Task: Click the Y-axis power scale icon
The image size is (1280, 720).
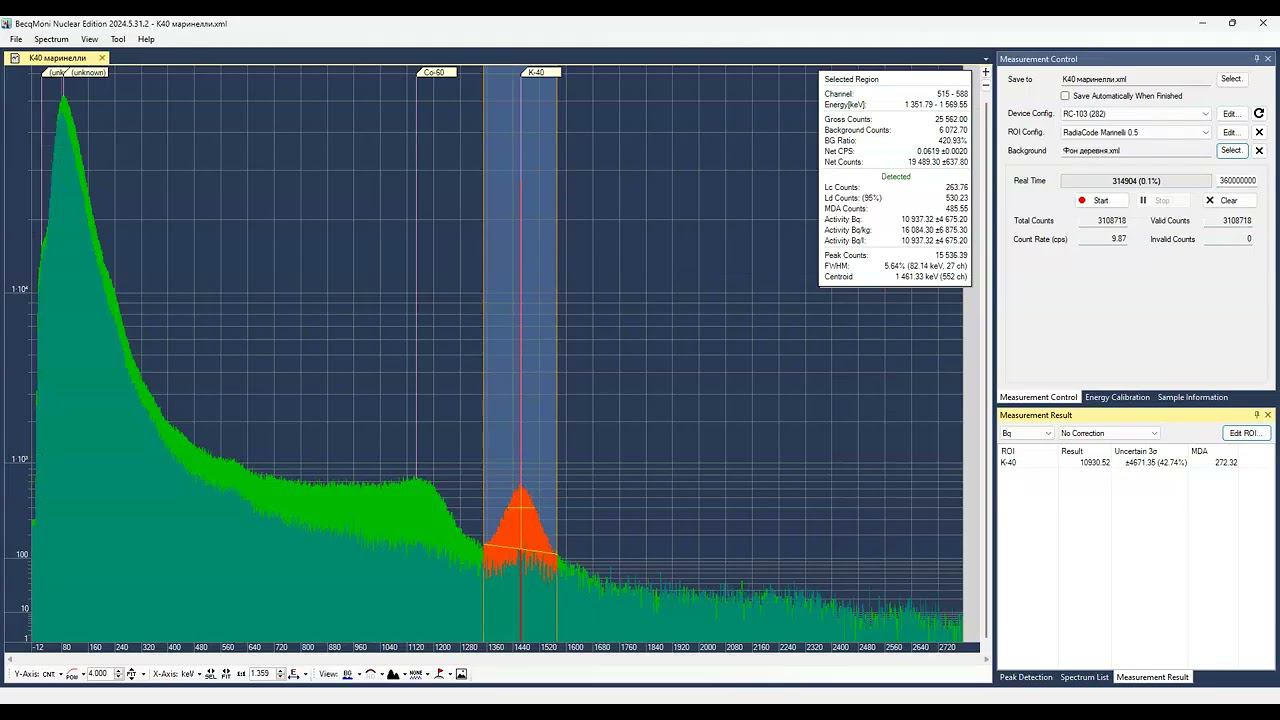Action: click(72, 674)
